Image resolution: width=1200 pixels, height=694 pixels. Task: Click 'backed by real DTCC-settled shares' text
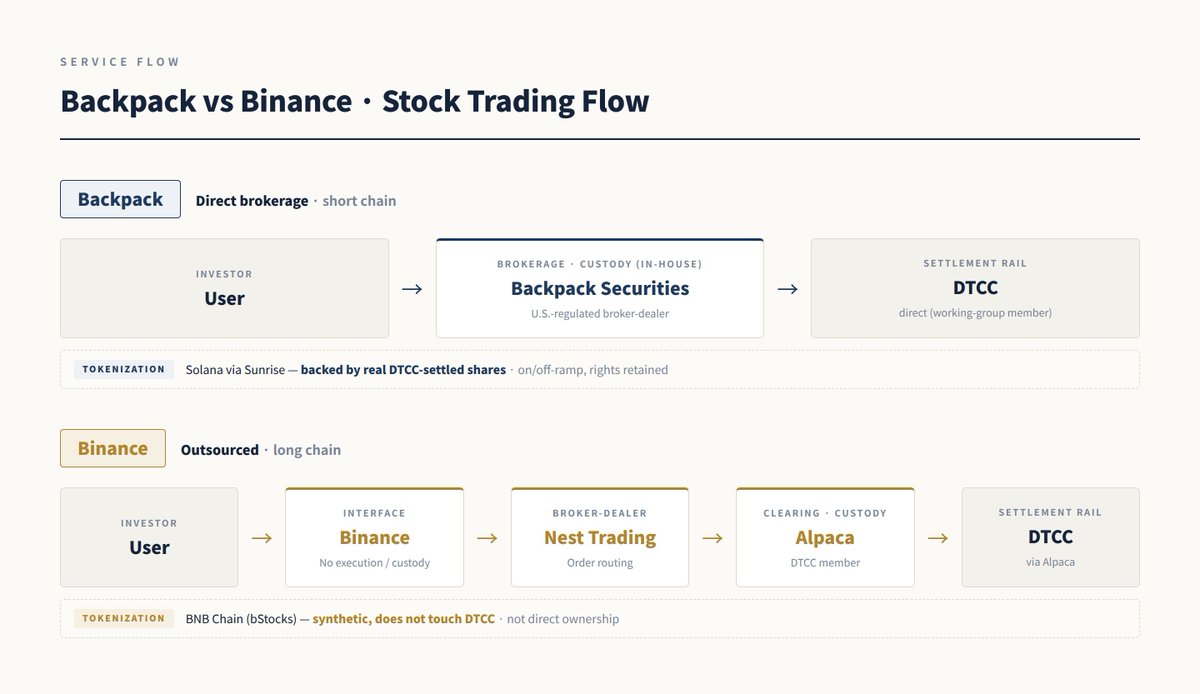click(403, 369)
